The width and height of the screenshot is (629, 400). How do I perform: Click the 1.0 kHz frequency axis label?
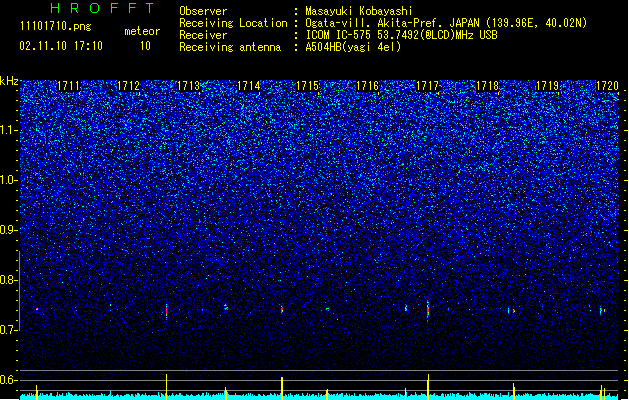coord(9,180)
